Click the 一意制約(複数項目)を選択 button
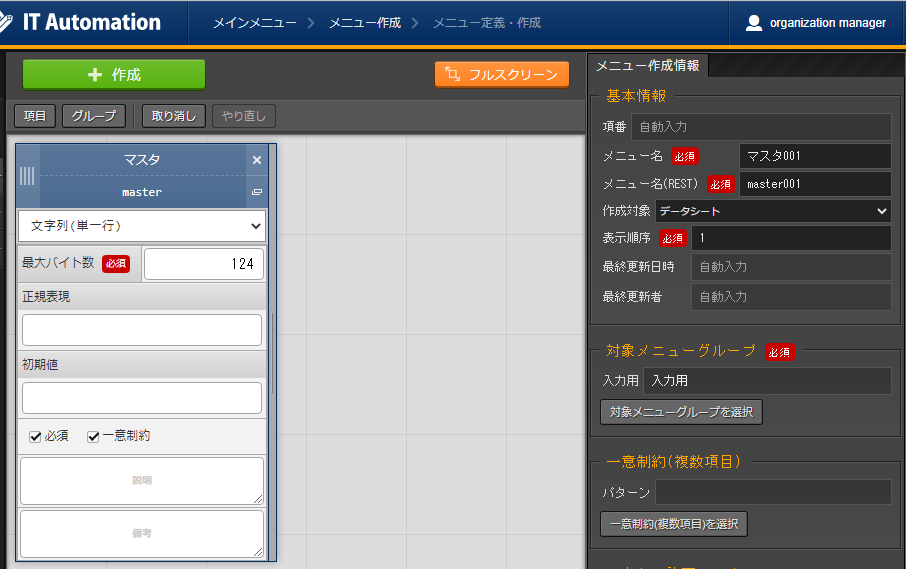Screen dimensions: 906x569 [x=674, y=524]
